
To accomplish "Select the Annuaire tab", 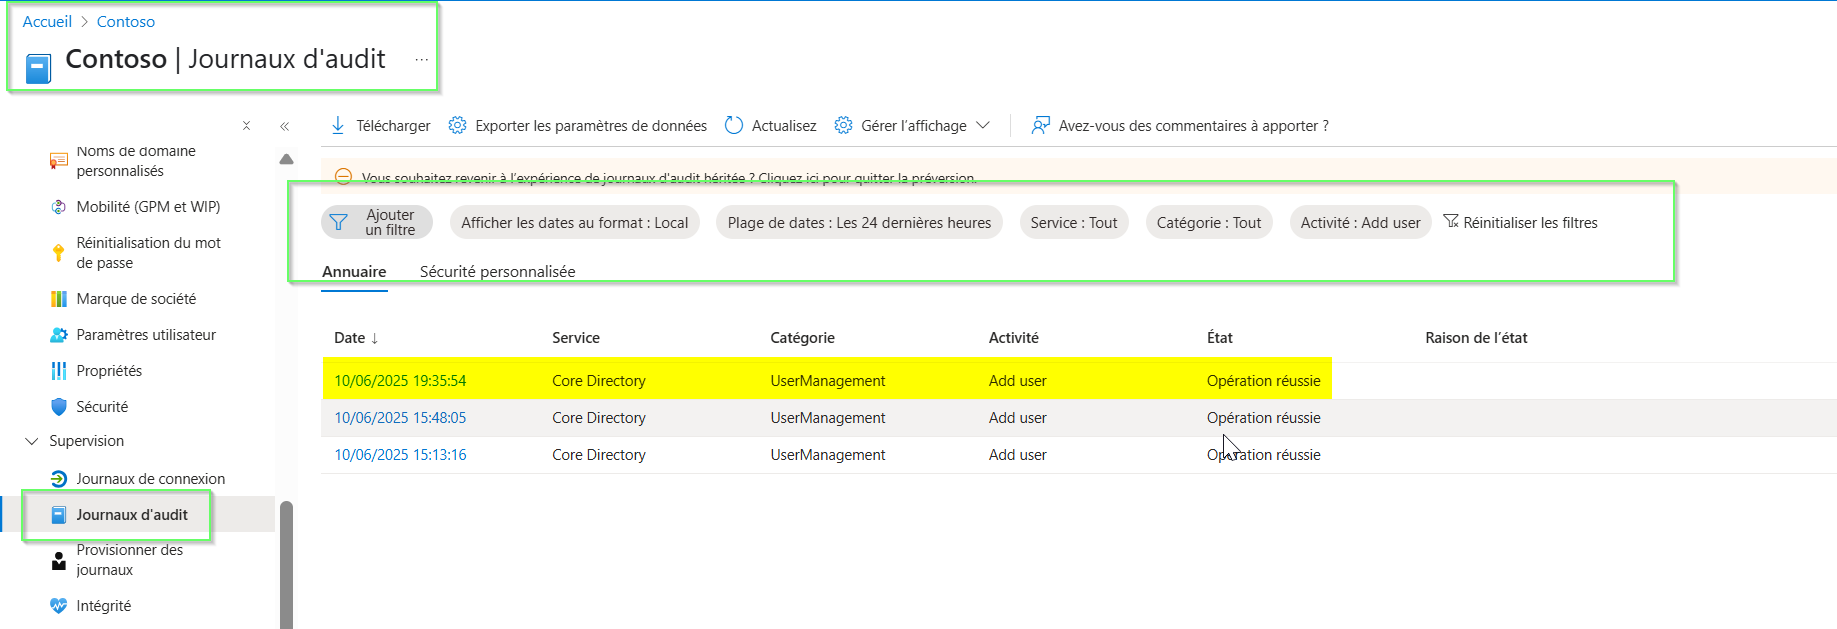I will pos(354,272).
